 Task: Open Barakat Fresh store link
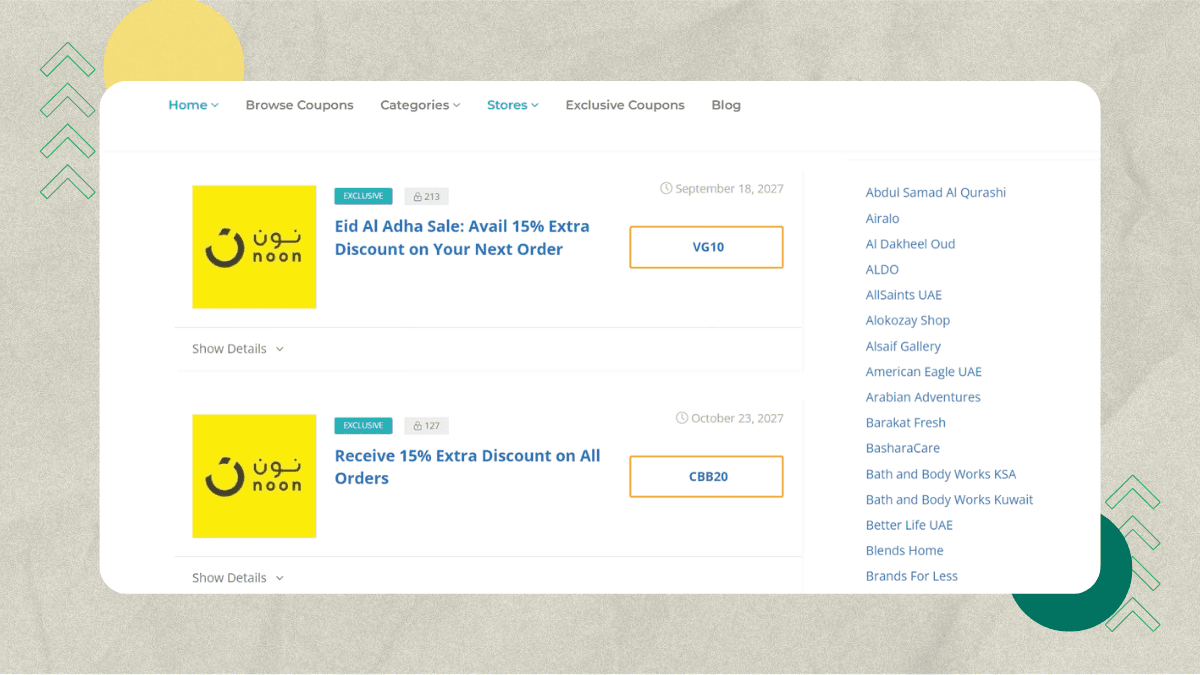tap(906, 423)
